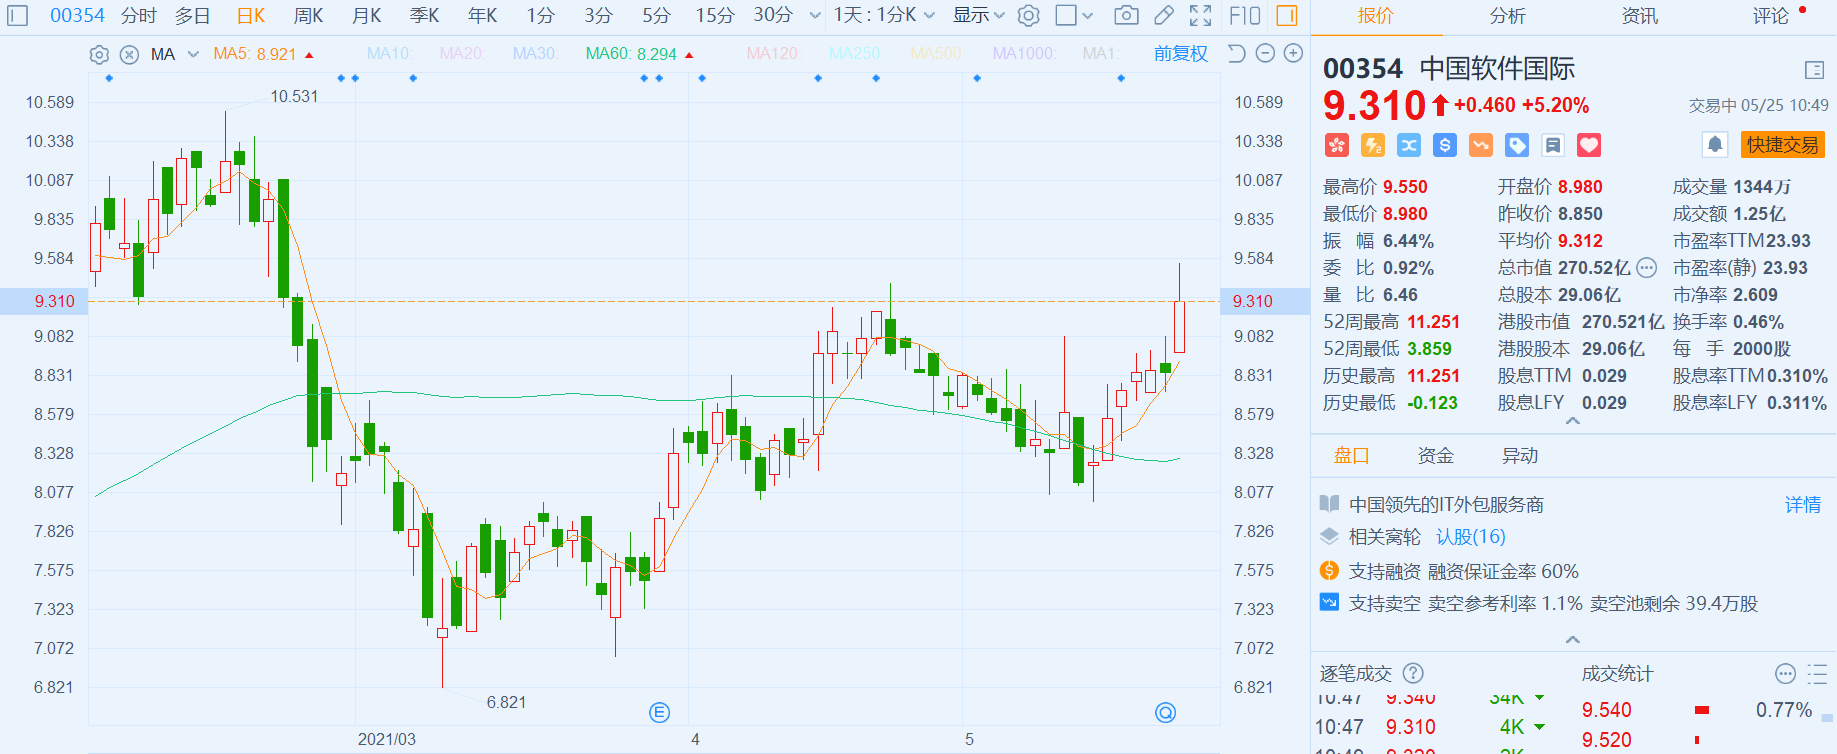Image resolution: width=1837 pixels, height=754 pixels.
Task: Open the notes comment icon
Action: point(1553,145)
